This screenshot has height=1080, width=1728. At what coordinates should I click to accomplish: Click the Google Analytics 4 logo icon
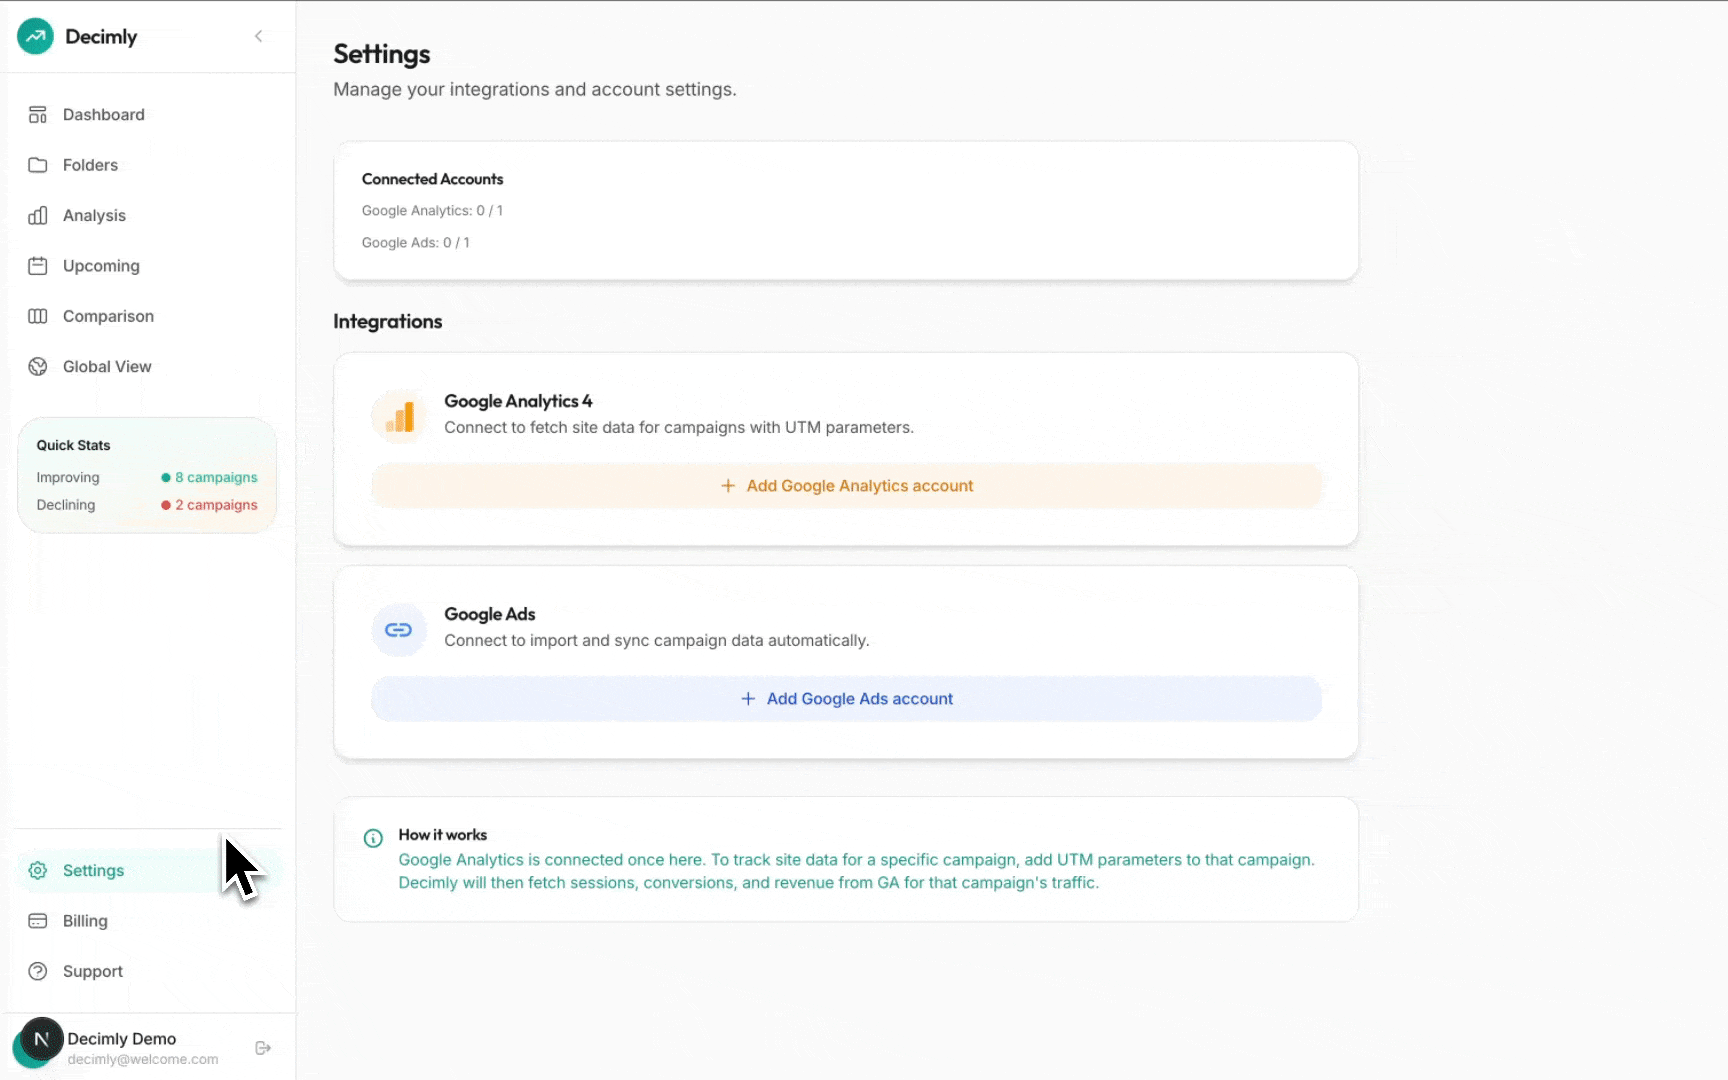[399, 416]
